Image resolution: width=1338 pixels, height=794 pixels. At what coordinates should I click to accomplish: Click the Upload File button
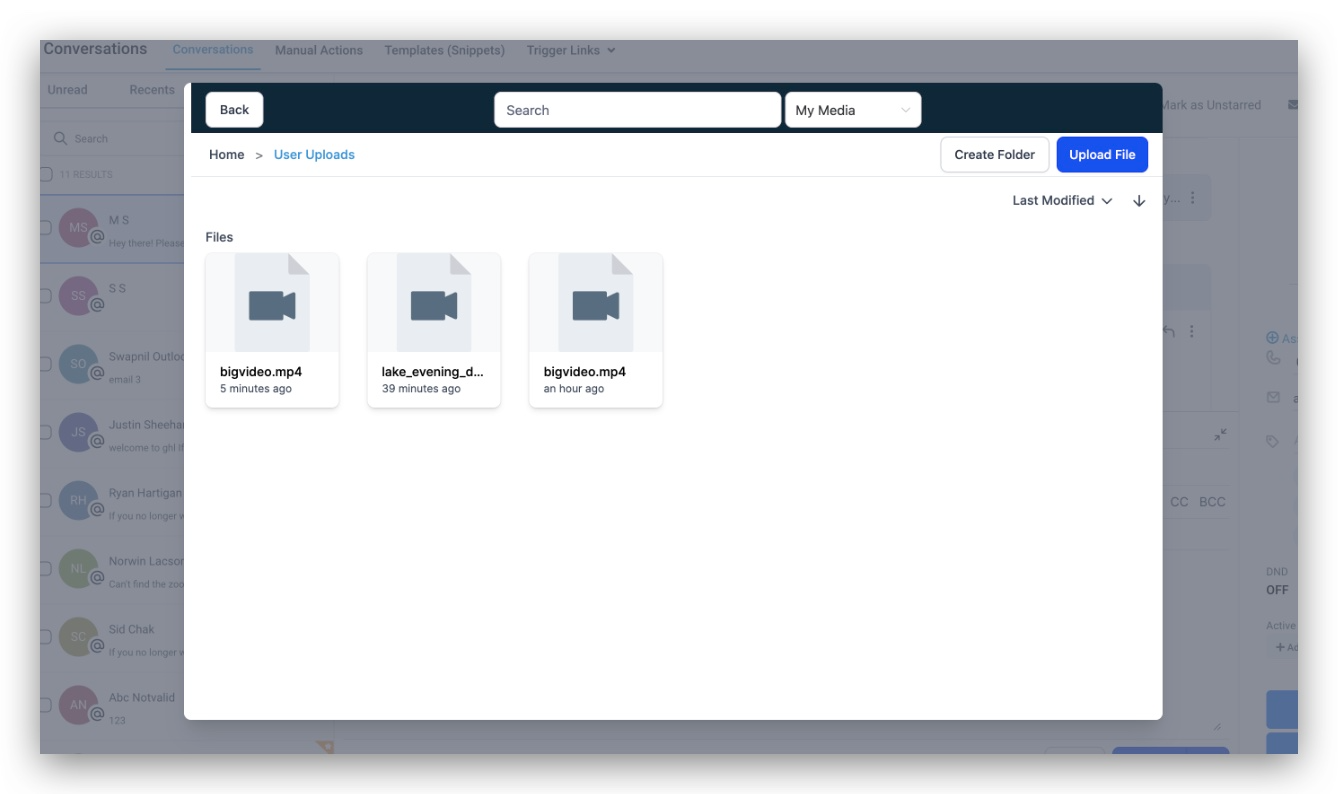1102,155
